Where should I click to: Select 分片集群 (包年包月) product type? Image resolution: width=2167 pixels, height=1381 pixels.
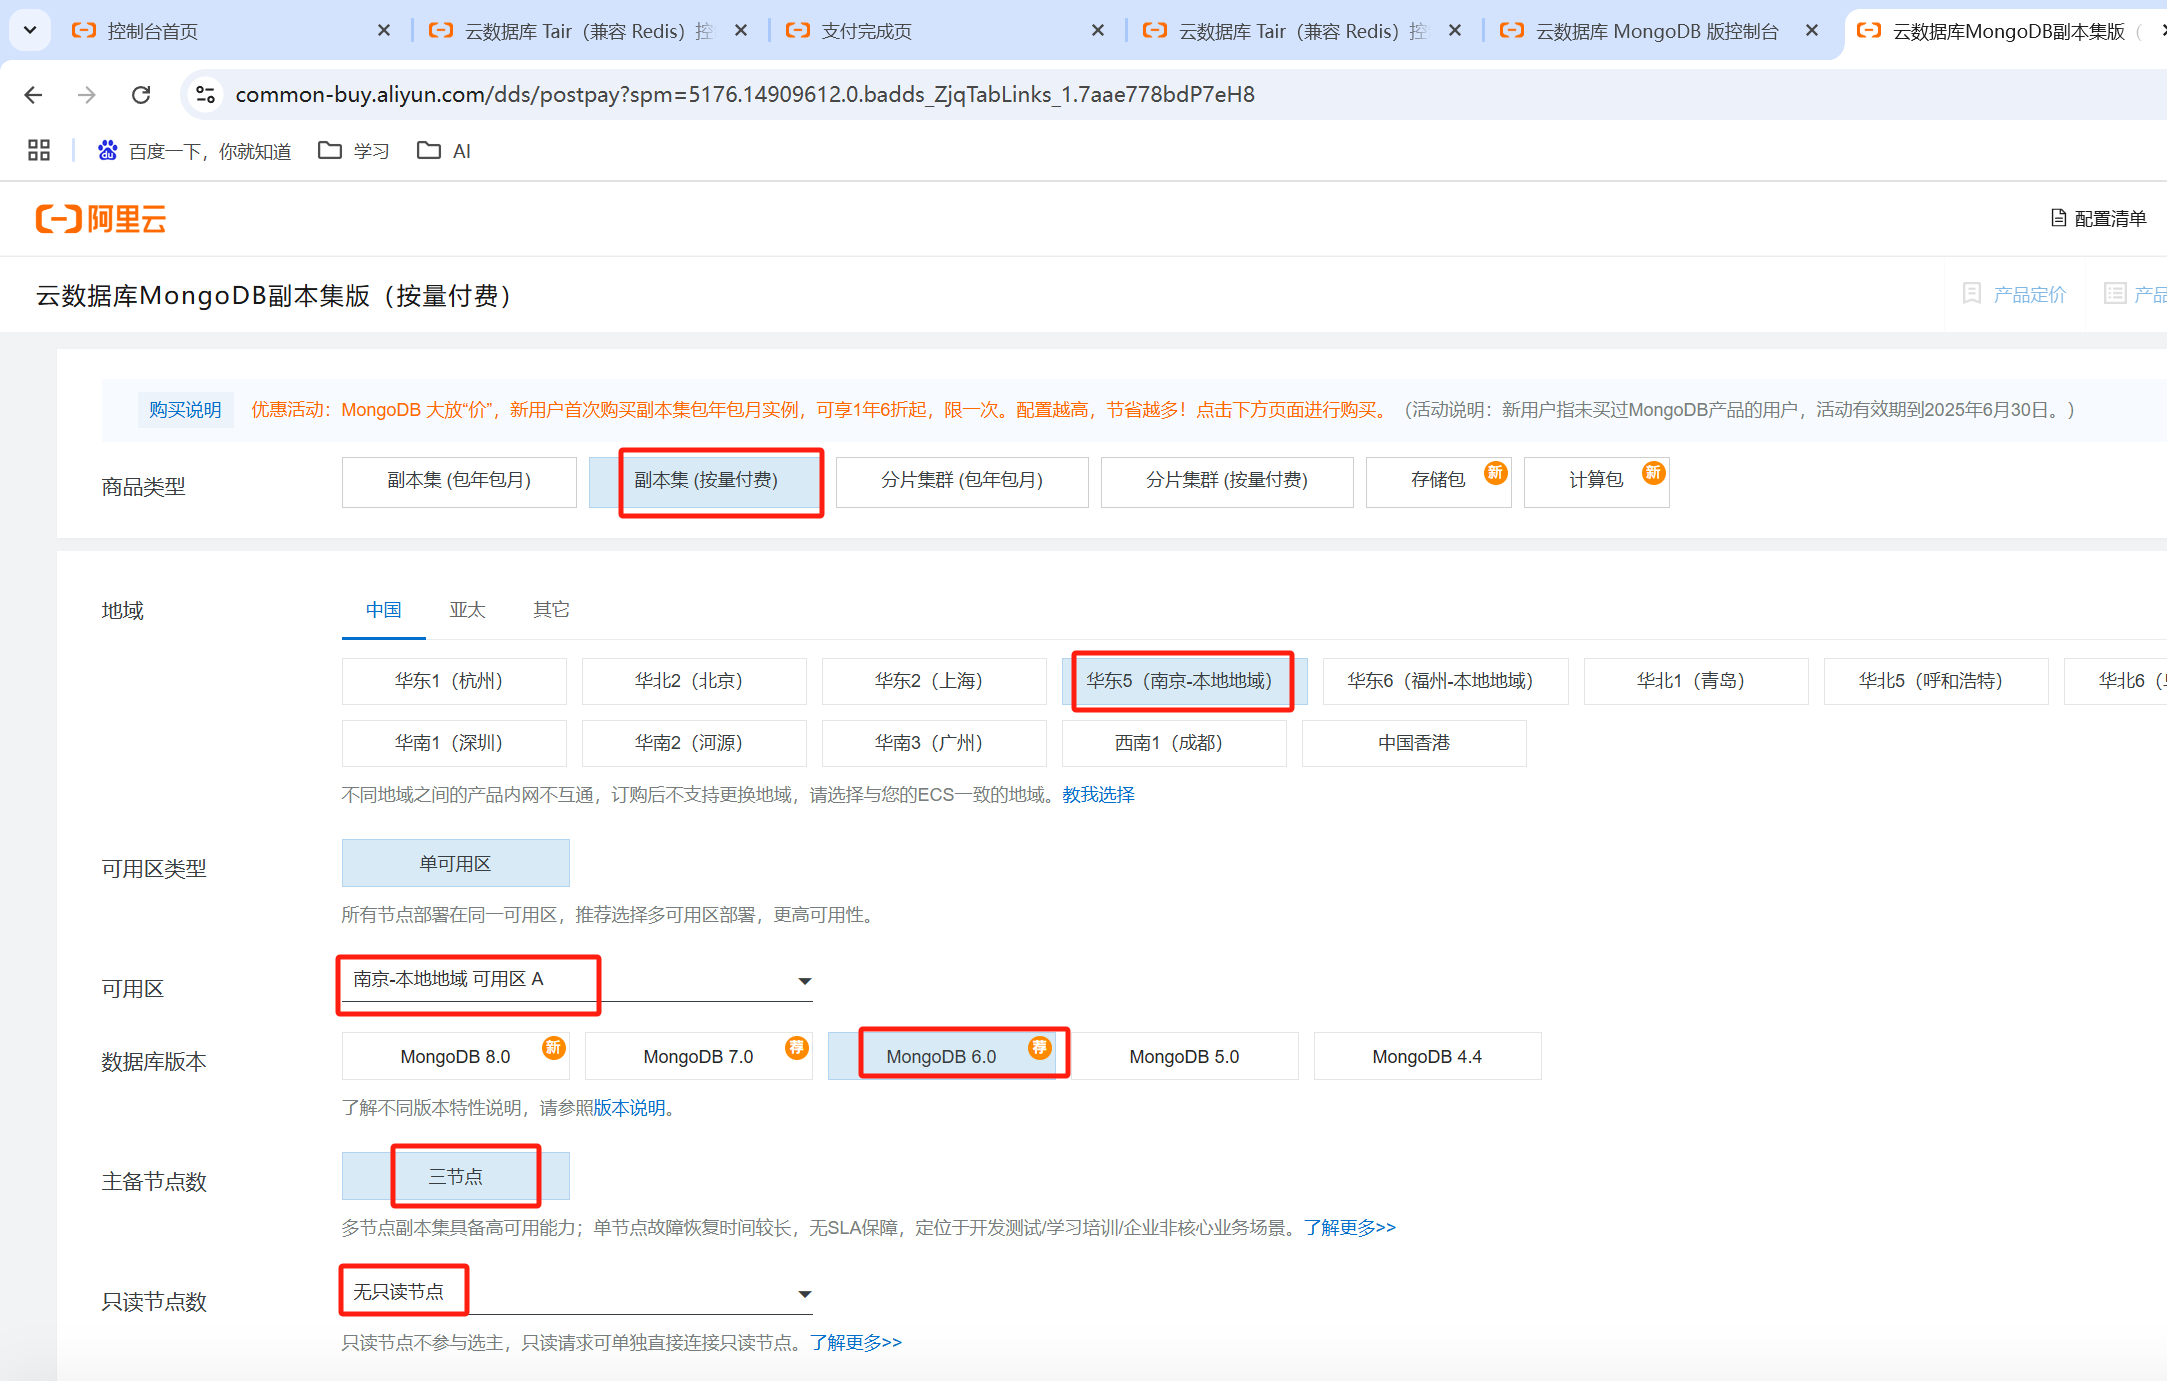pyautogui.click(x=962, y=481)
